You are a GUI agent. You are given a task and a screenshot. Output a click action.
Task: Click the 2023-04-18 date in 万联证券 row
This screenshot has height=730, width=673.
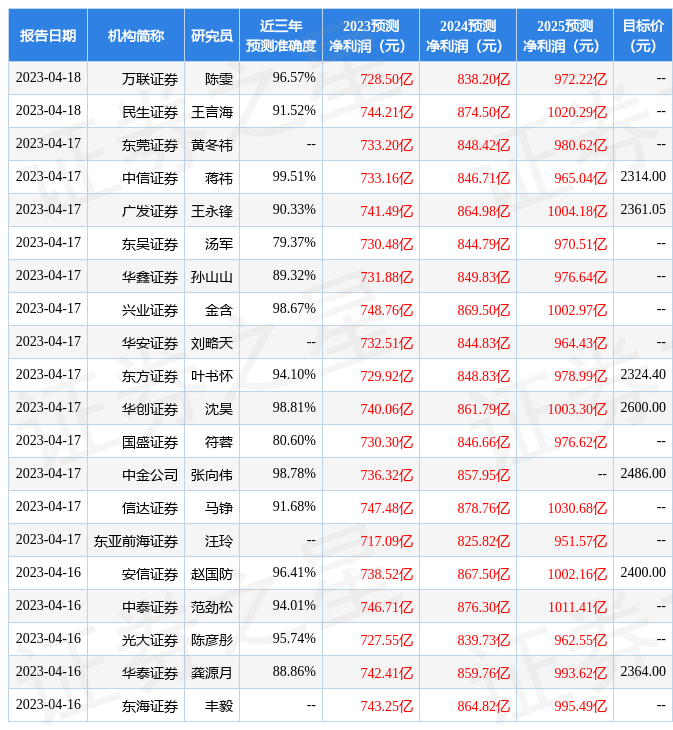coord(48,77)
